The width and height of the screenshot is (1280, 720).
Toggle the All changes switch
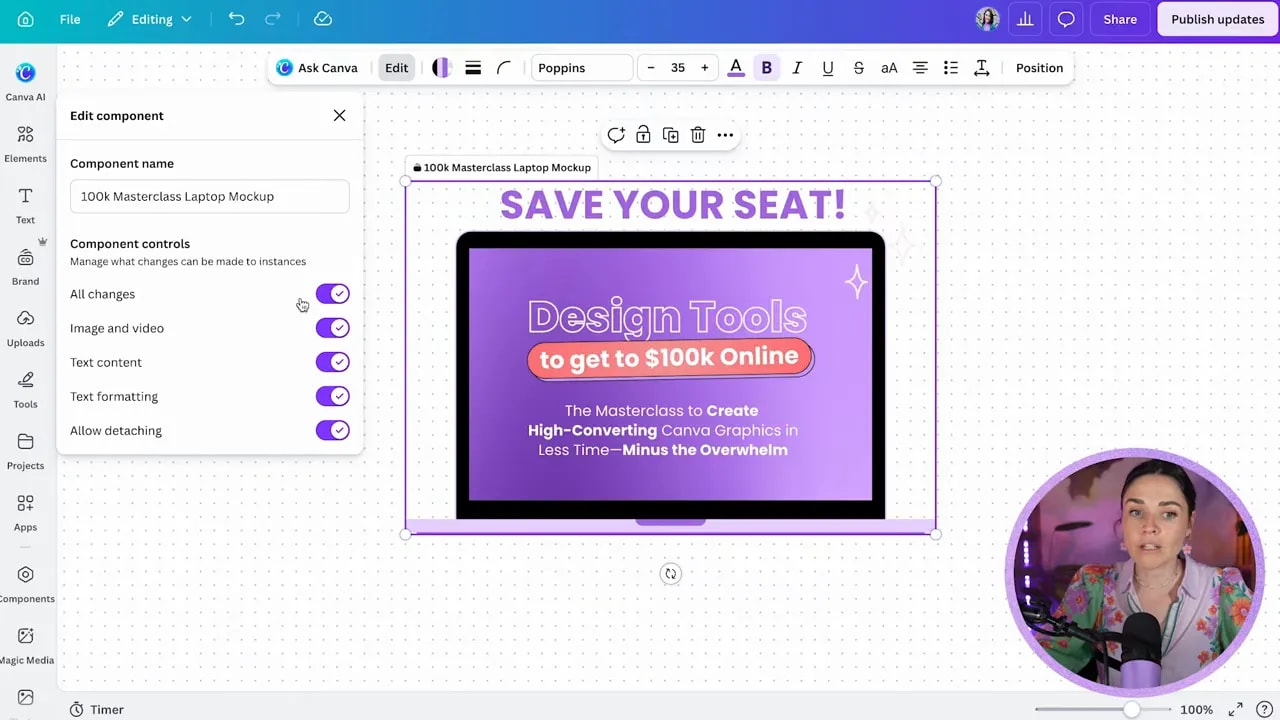tap(332, 294)
